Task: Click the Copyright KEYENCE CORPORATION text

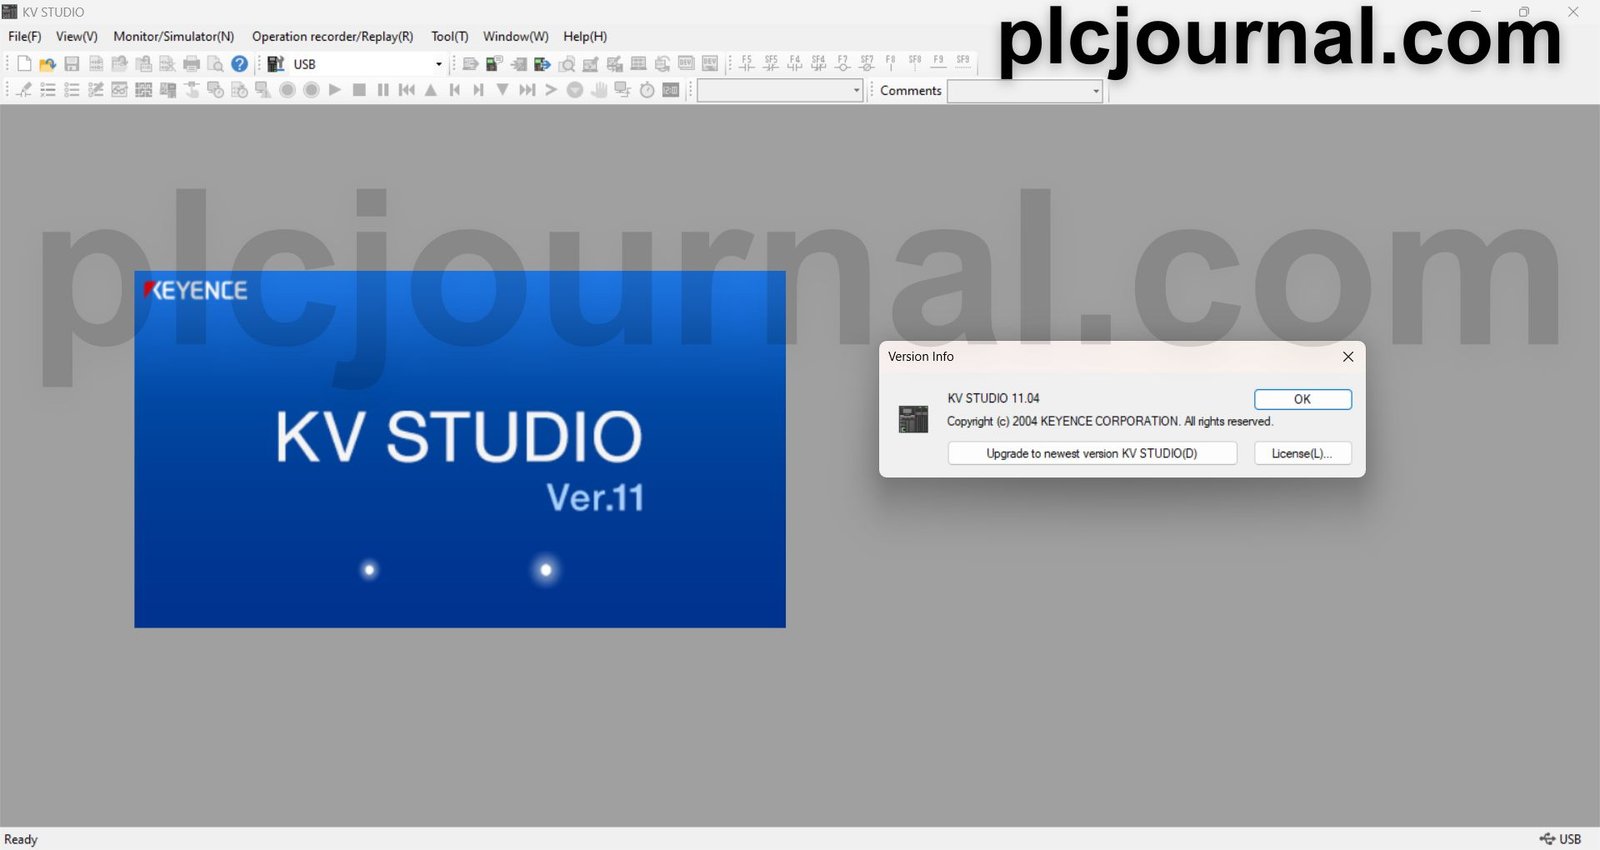Action: coord(1110,421)
